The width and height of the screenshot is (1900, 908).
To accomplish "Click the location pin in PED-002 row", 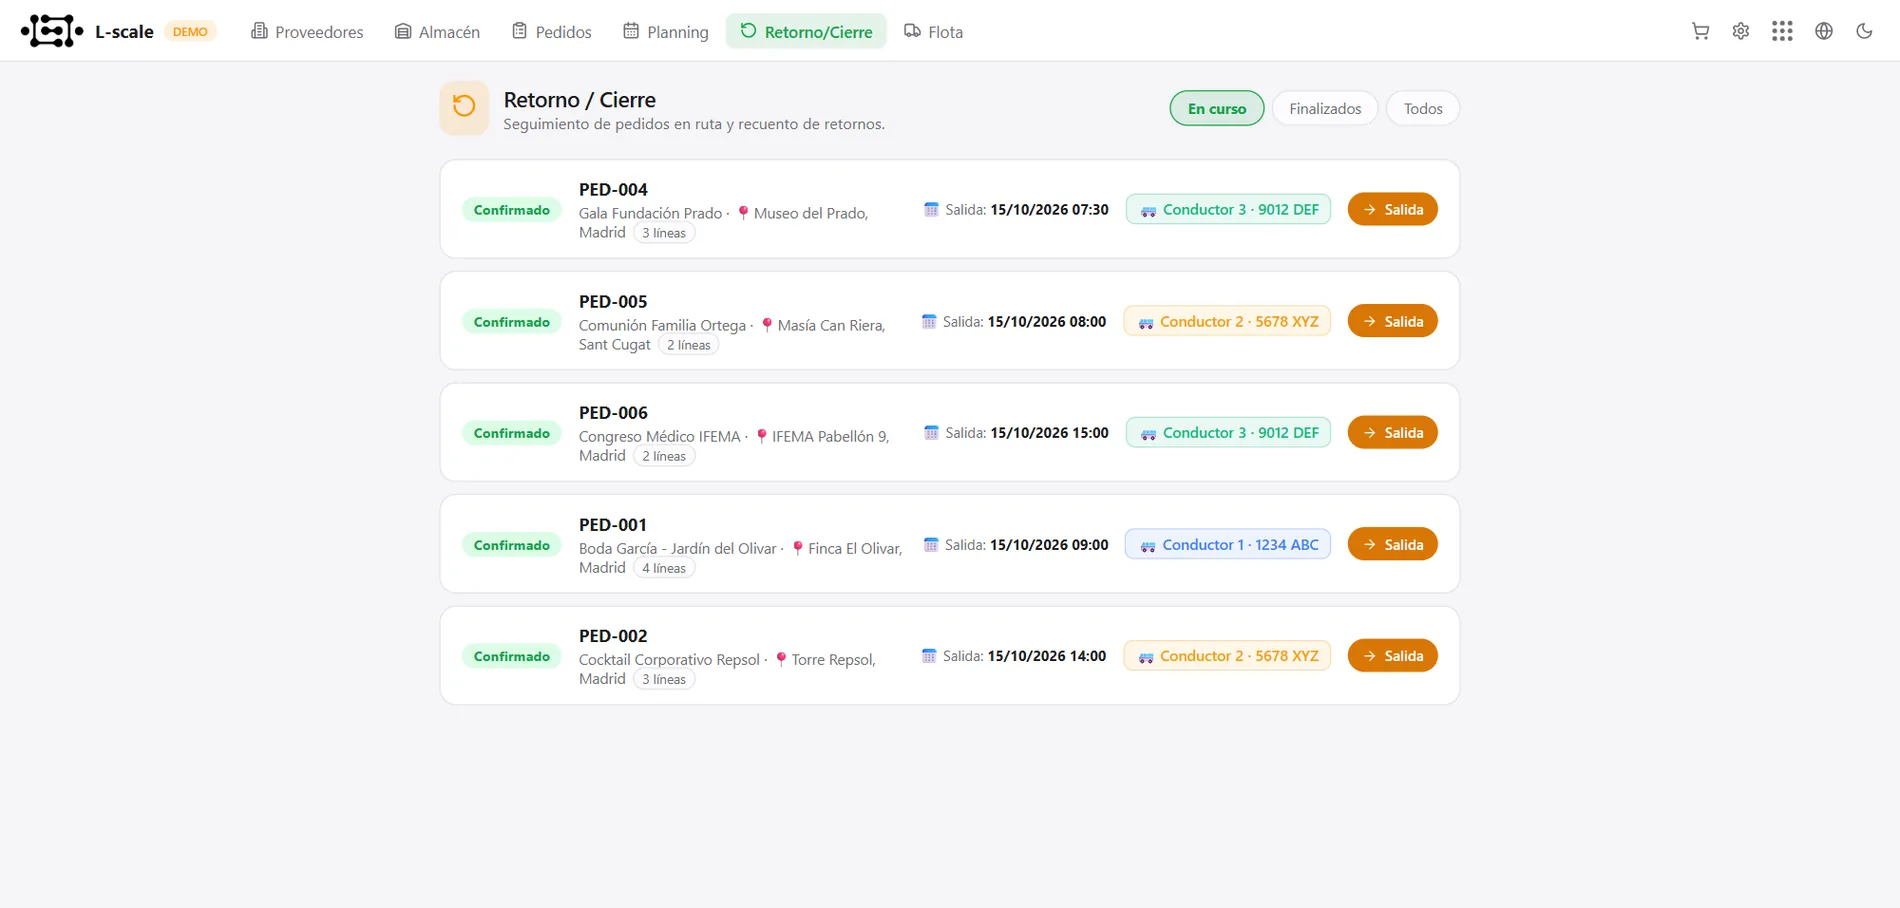I will click(781, 659).
